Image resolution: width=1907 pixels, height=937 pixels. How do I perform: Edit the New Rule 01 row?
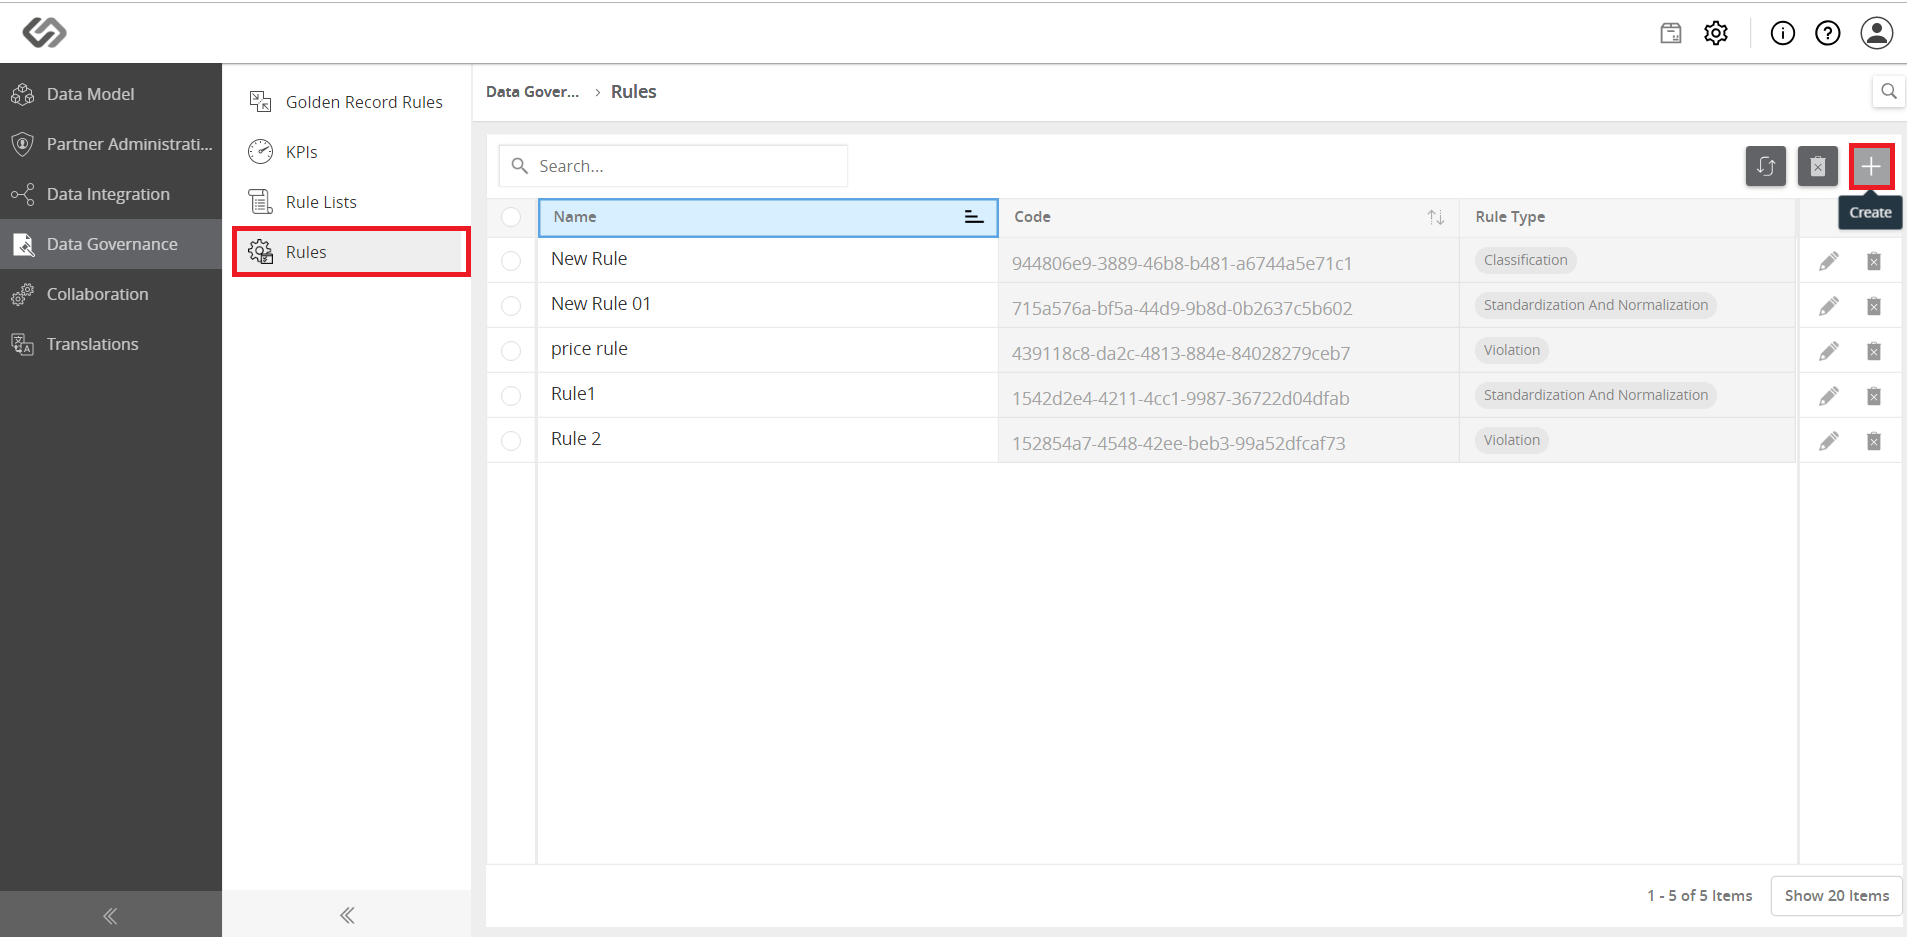(1829, 306)
